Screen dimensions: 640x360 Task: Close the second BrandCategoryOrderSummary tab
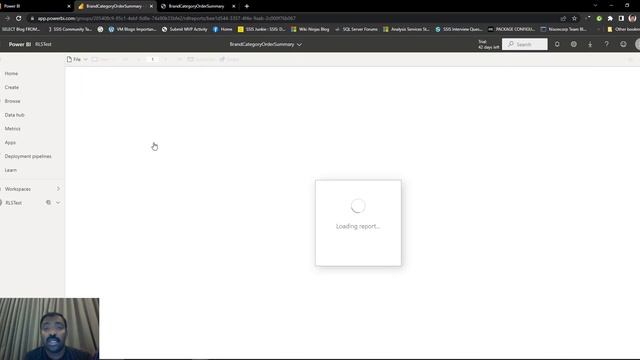pyautogui.click(x=233, y=6)
